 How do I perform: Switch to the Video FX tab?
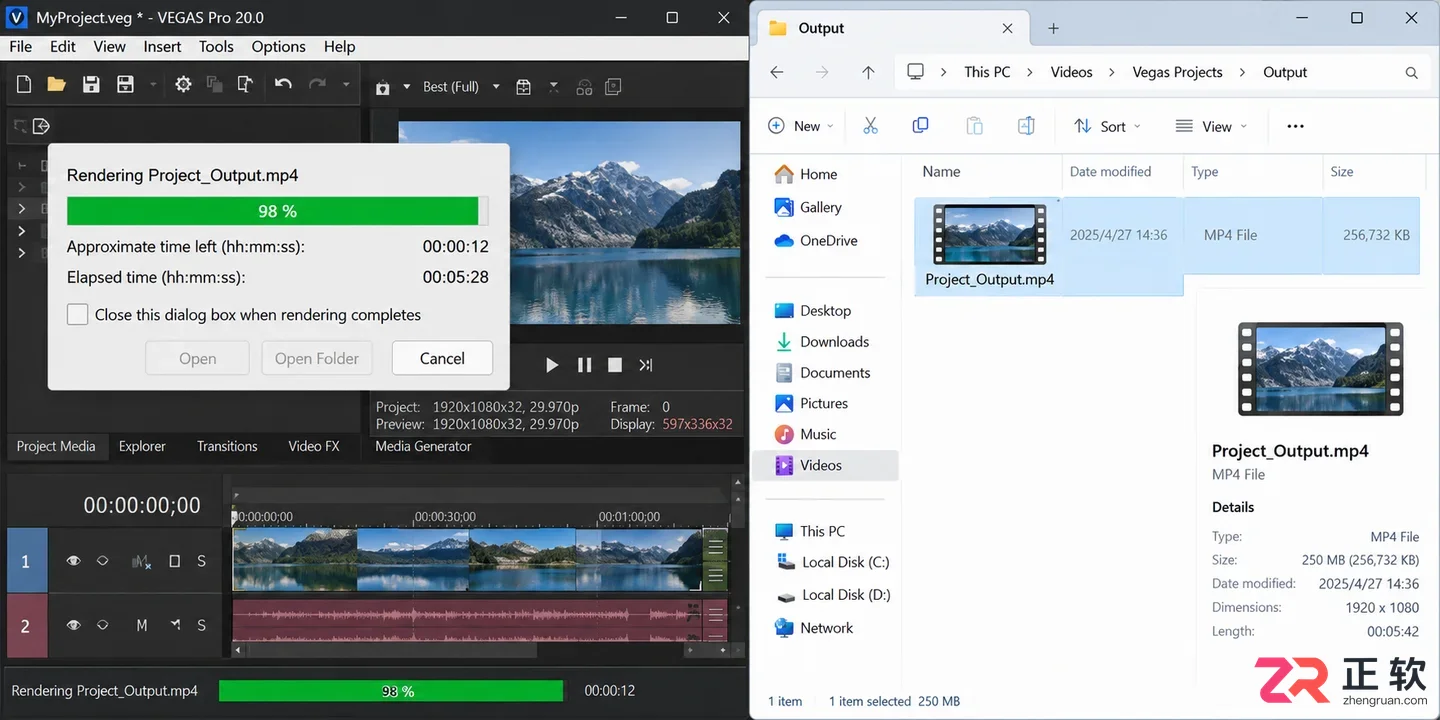click(x=314, y=446)
